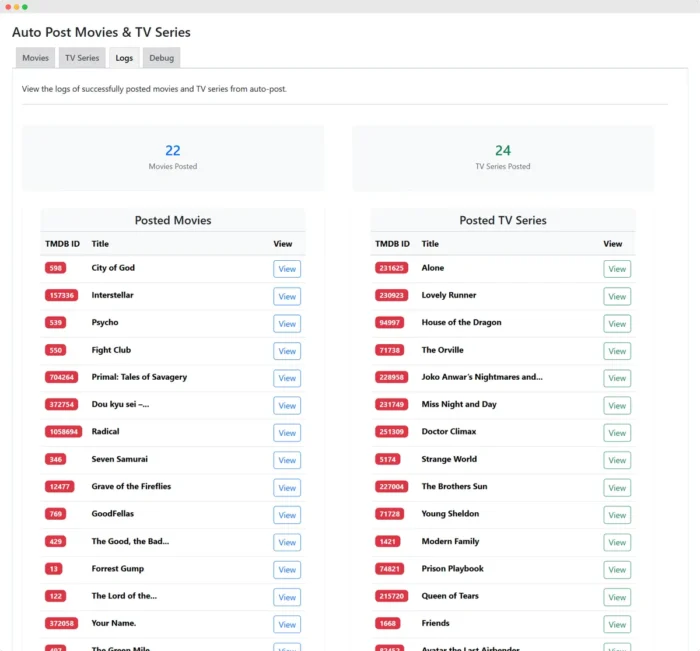The width and height of the screenshot is (700, 651).
Task: View the Modern Family post
Action: (x=617, y=542)
